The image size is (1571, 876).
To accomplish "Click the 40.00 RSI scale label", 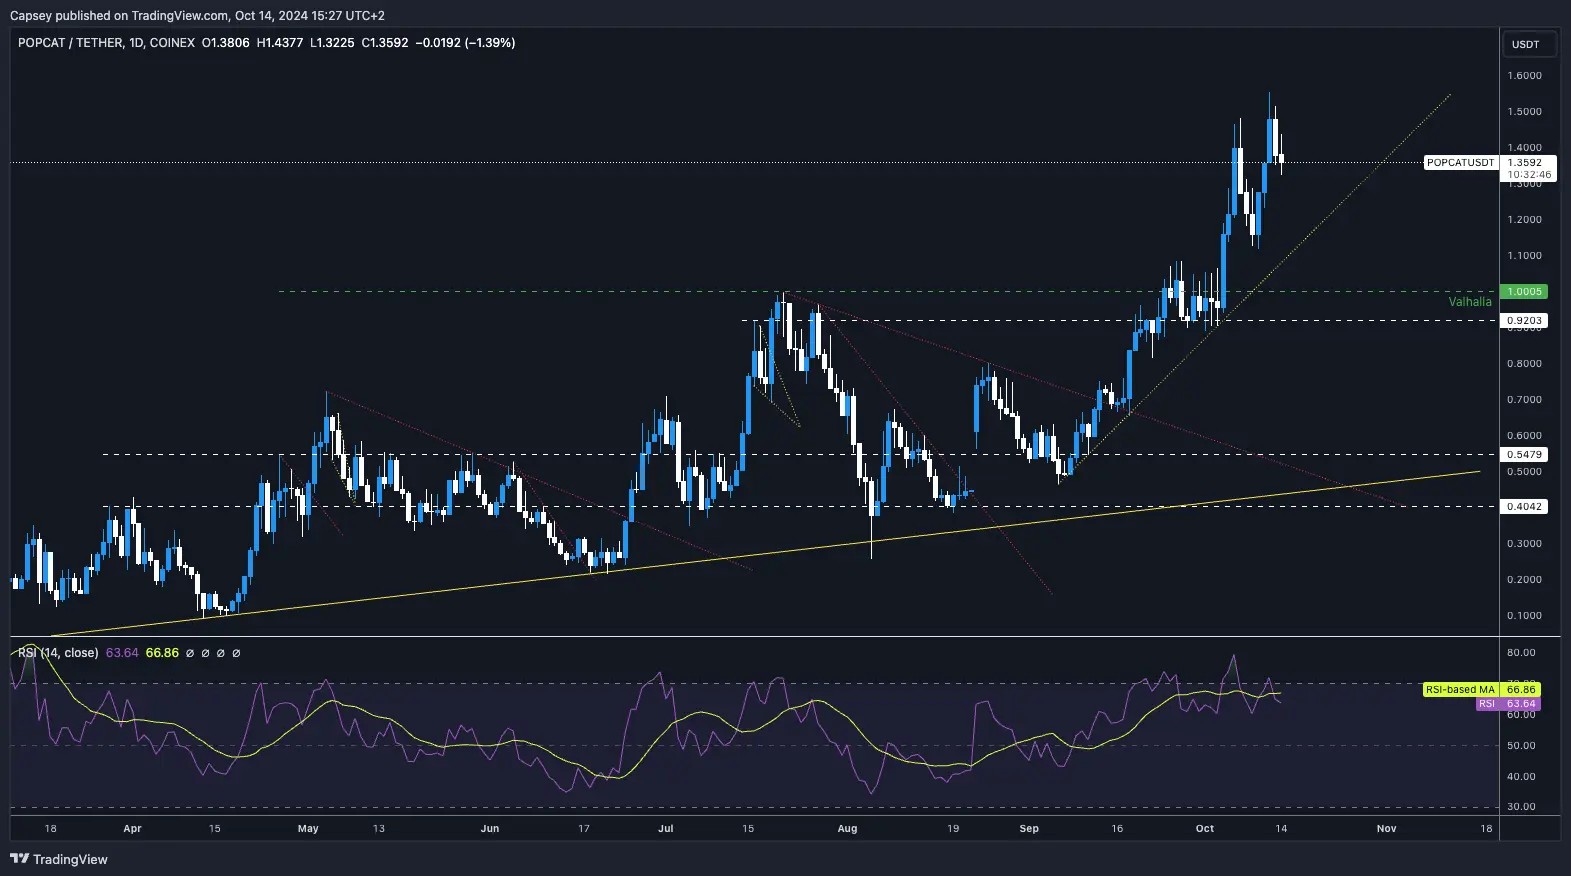I will click(x=1521, y=777).
